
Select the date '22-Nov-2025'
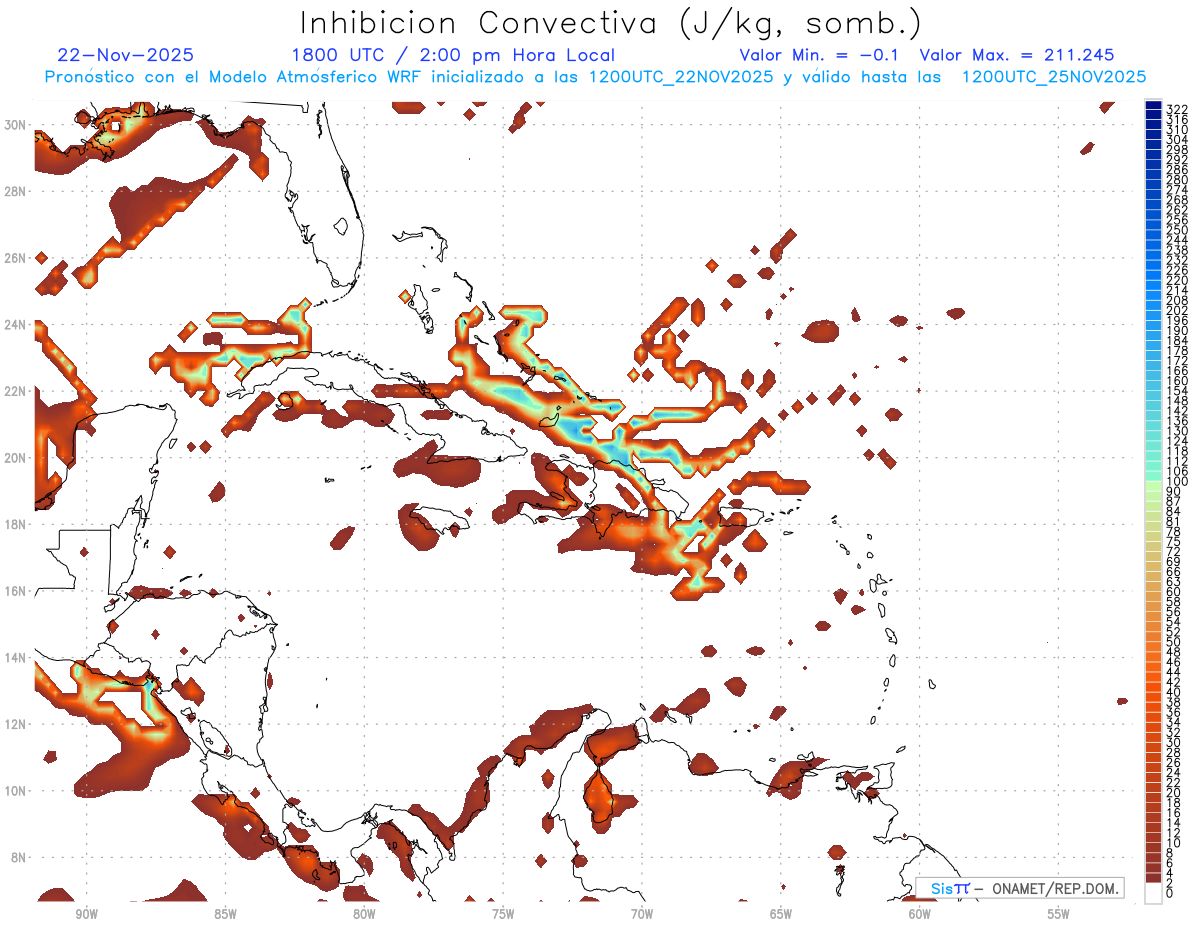coord(126,55)
